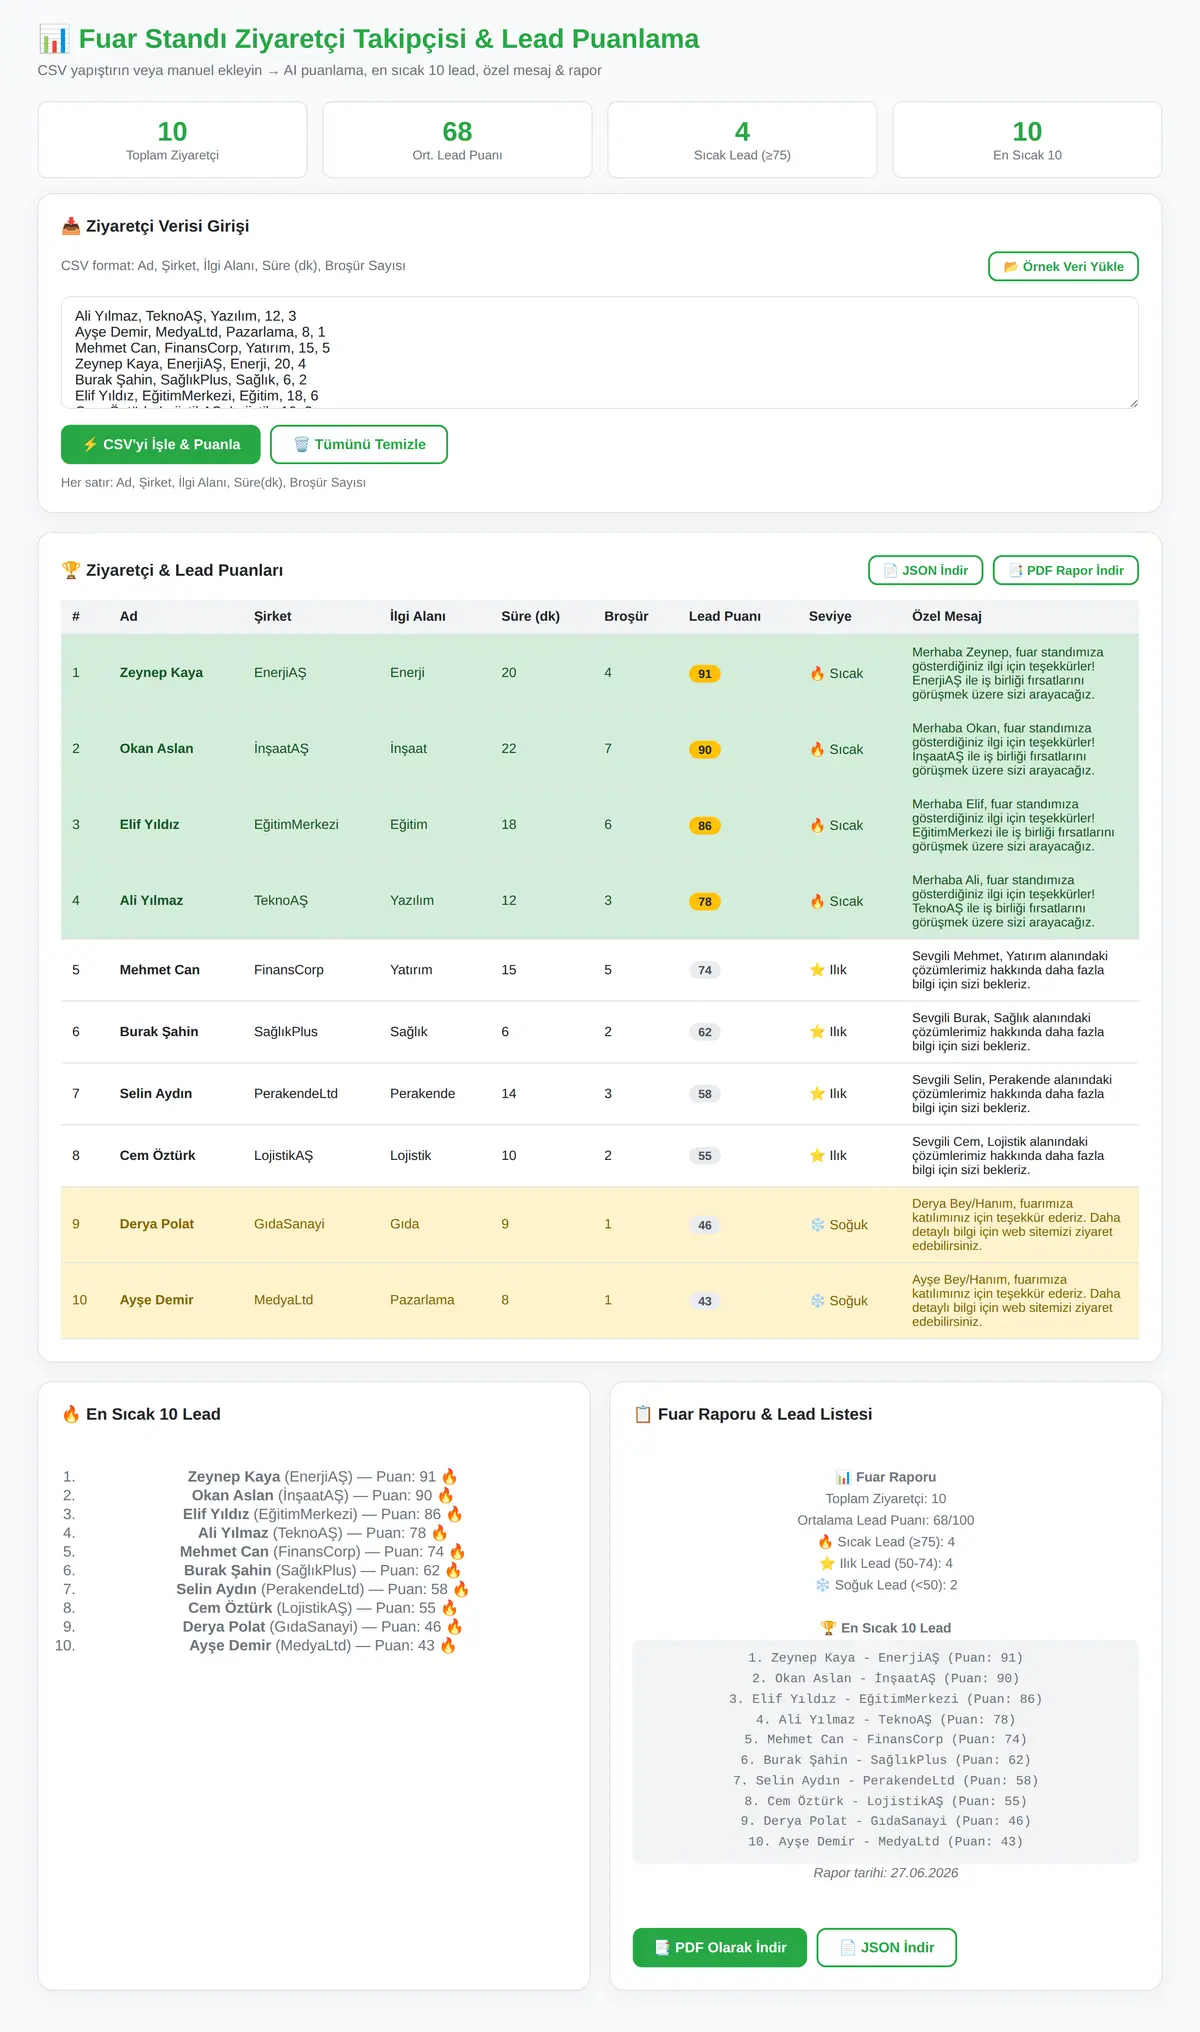Screen dimensions: 1200x2032
Task: Click inside the CSV visitor data text area
Action: tap(600, 352)
